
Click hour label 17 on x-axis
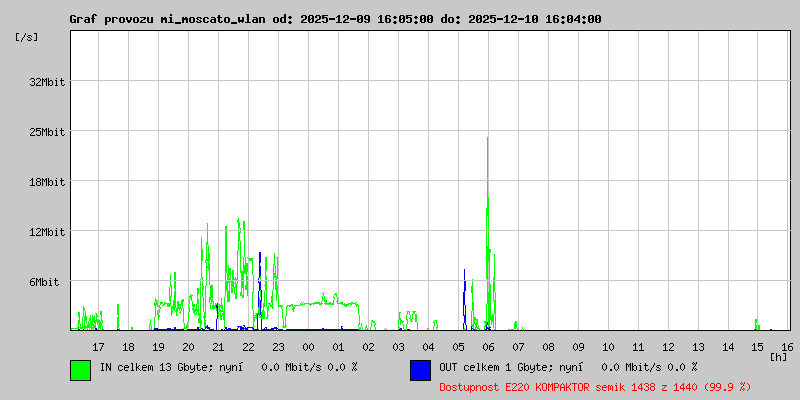pyautogui.click(x=98, y=347)
